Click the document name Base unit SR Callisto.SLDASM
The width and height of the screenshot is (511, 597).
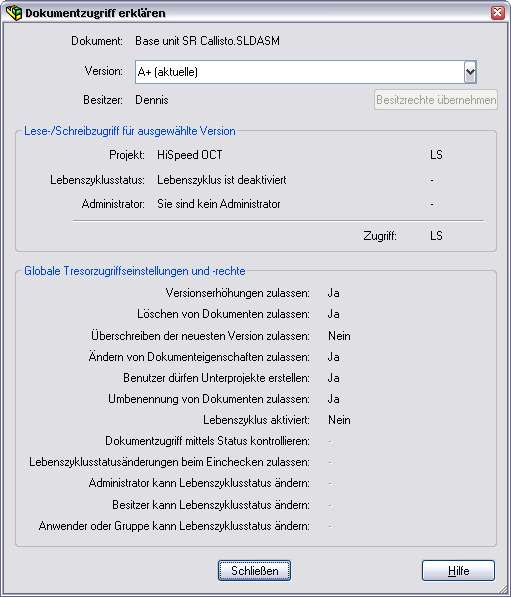click(208, 41)
